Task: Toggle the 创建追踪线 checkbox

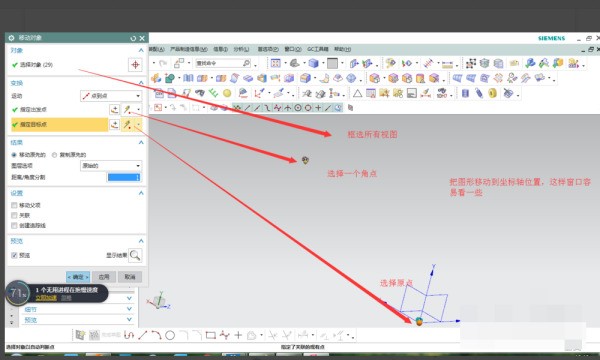Action: click(x=14, y=225)
